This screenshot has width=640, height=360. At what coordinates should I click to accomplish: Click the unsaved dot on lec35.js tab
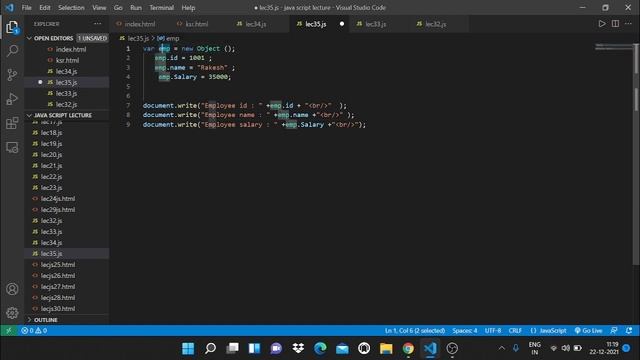pos(342,24)
